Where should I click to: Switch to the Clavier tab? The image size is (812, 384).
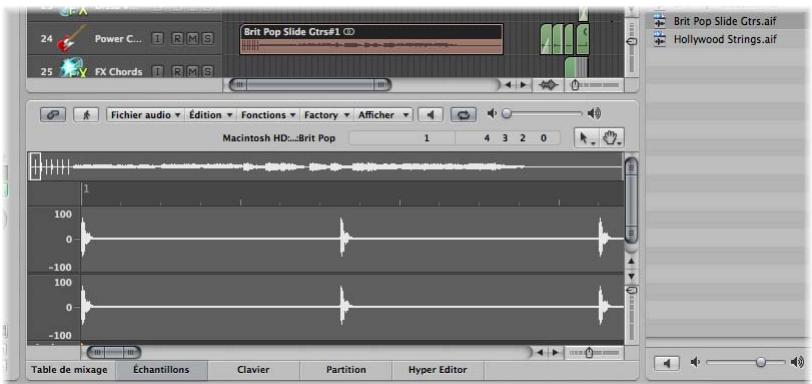coord(253,370)
